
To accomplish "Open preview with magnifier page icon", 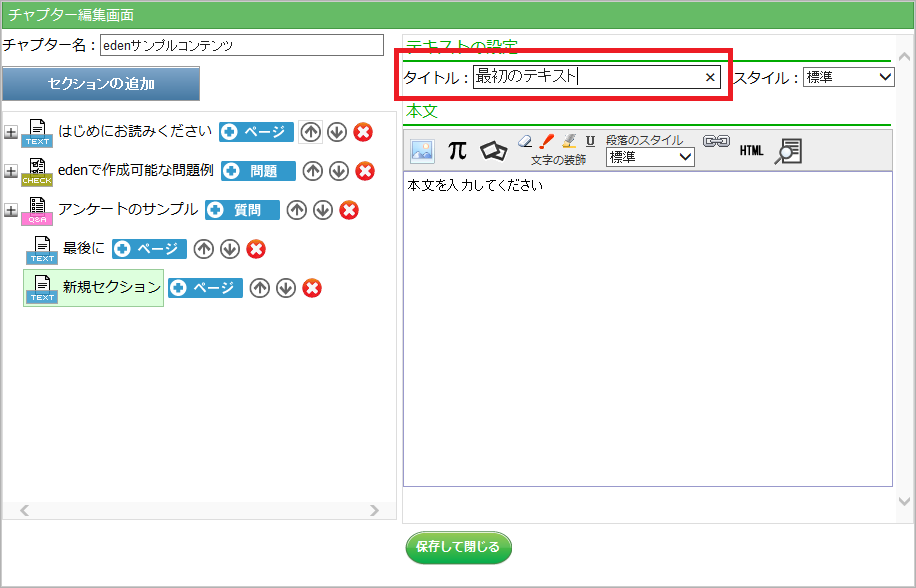I will [x=788, y=151].
